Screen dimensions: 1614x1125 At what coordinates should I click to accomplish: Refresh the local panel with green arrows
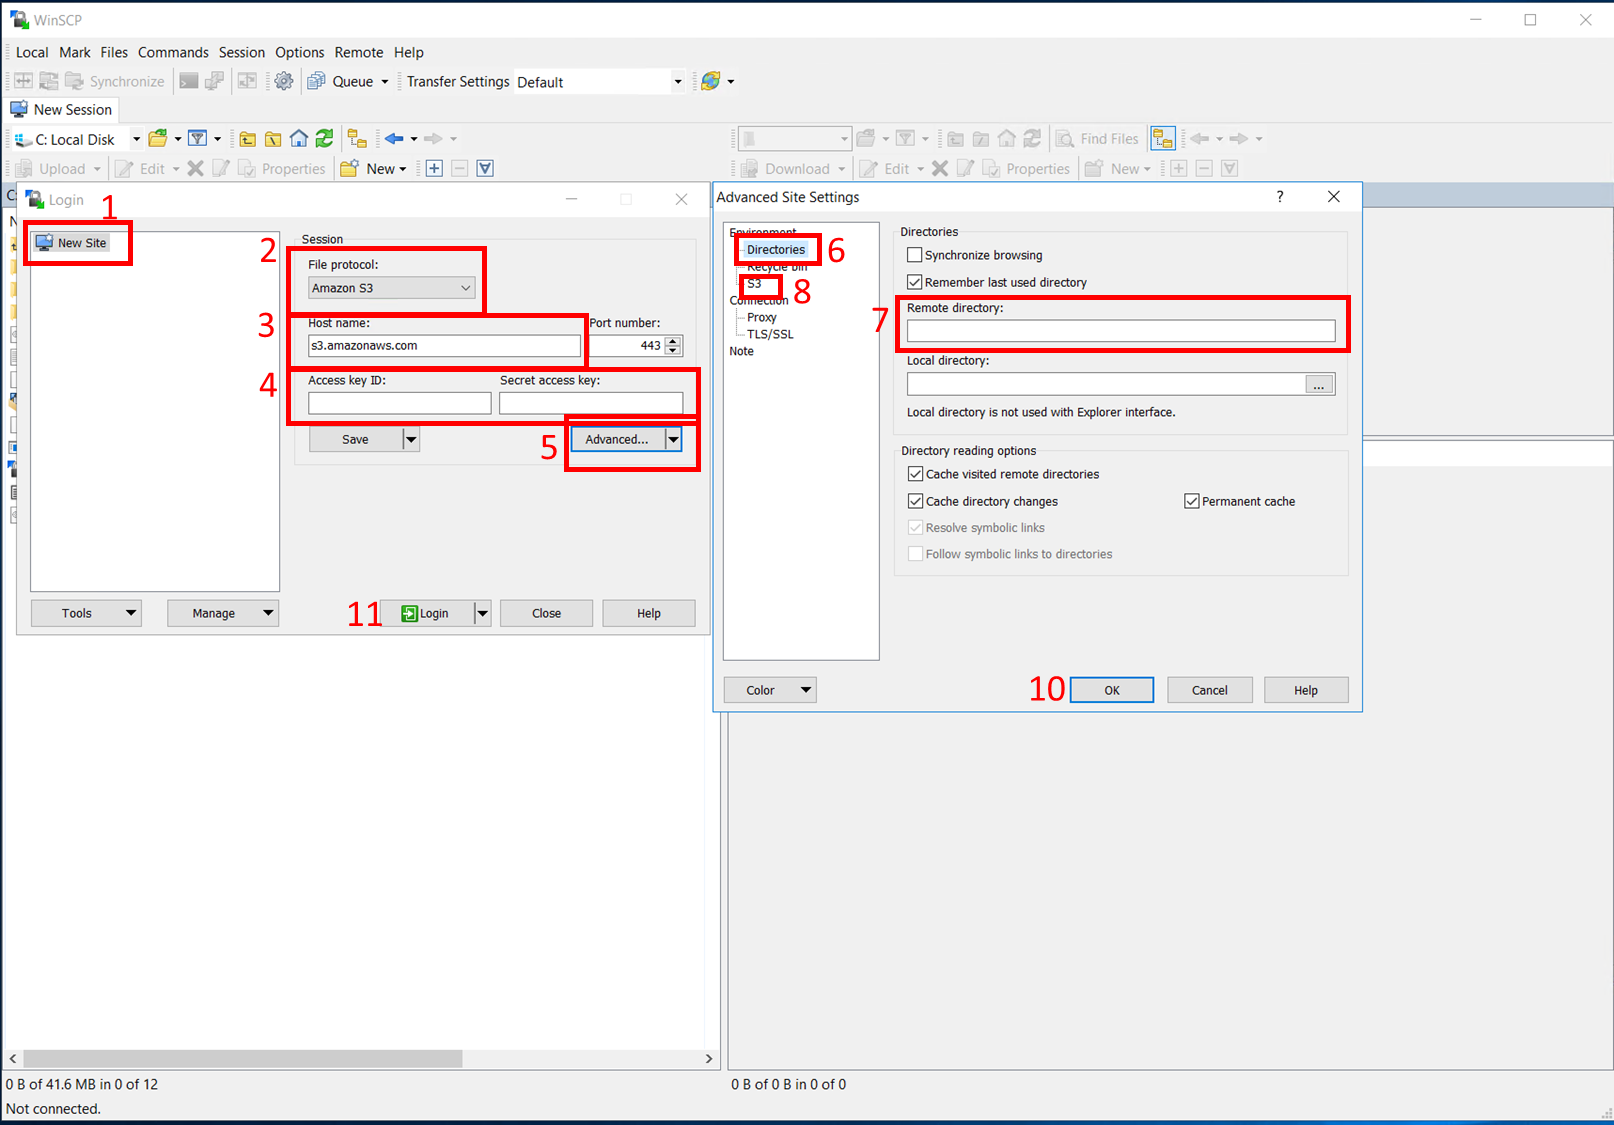pos(324,138)
